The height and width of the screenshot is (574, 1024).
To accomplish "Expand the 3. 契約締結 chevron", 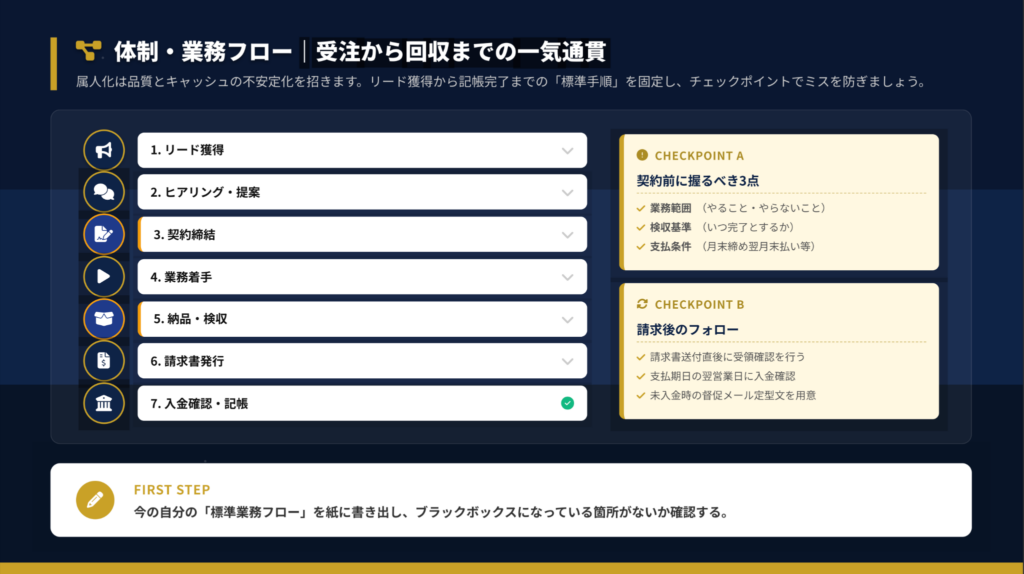I will [x=567, y=235].
